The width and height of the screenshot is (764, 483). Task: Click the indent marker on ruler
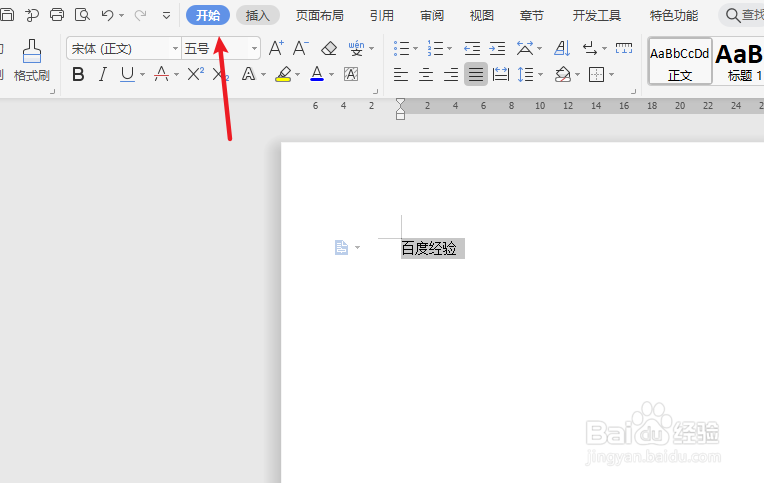pyautogui.click(x=401, y=109)
